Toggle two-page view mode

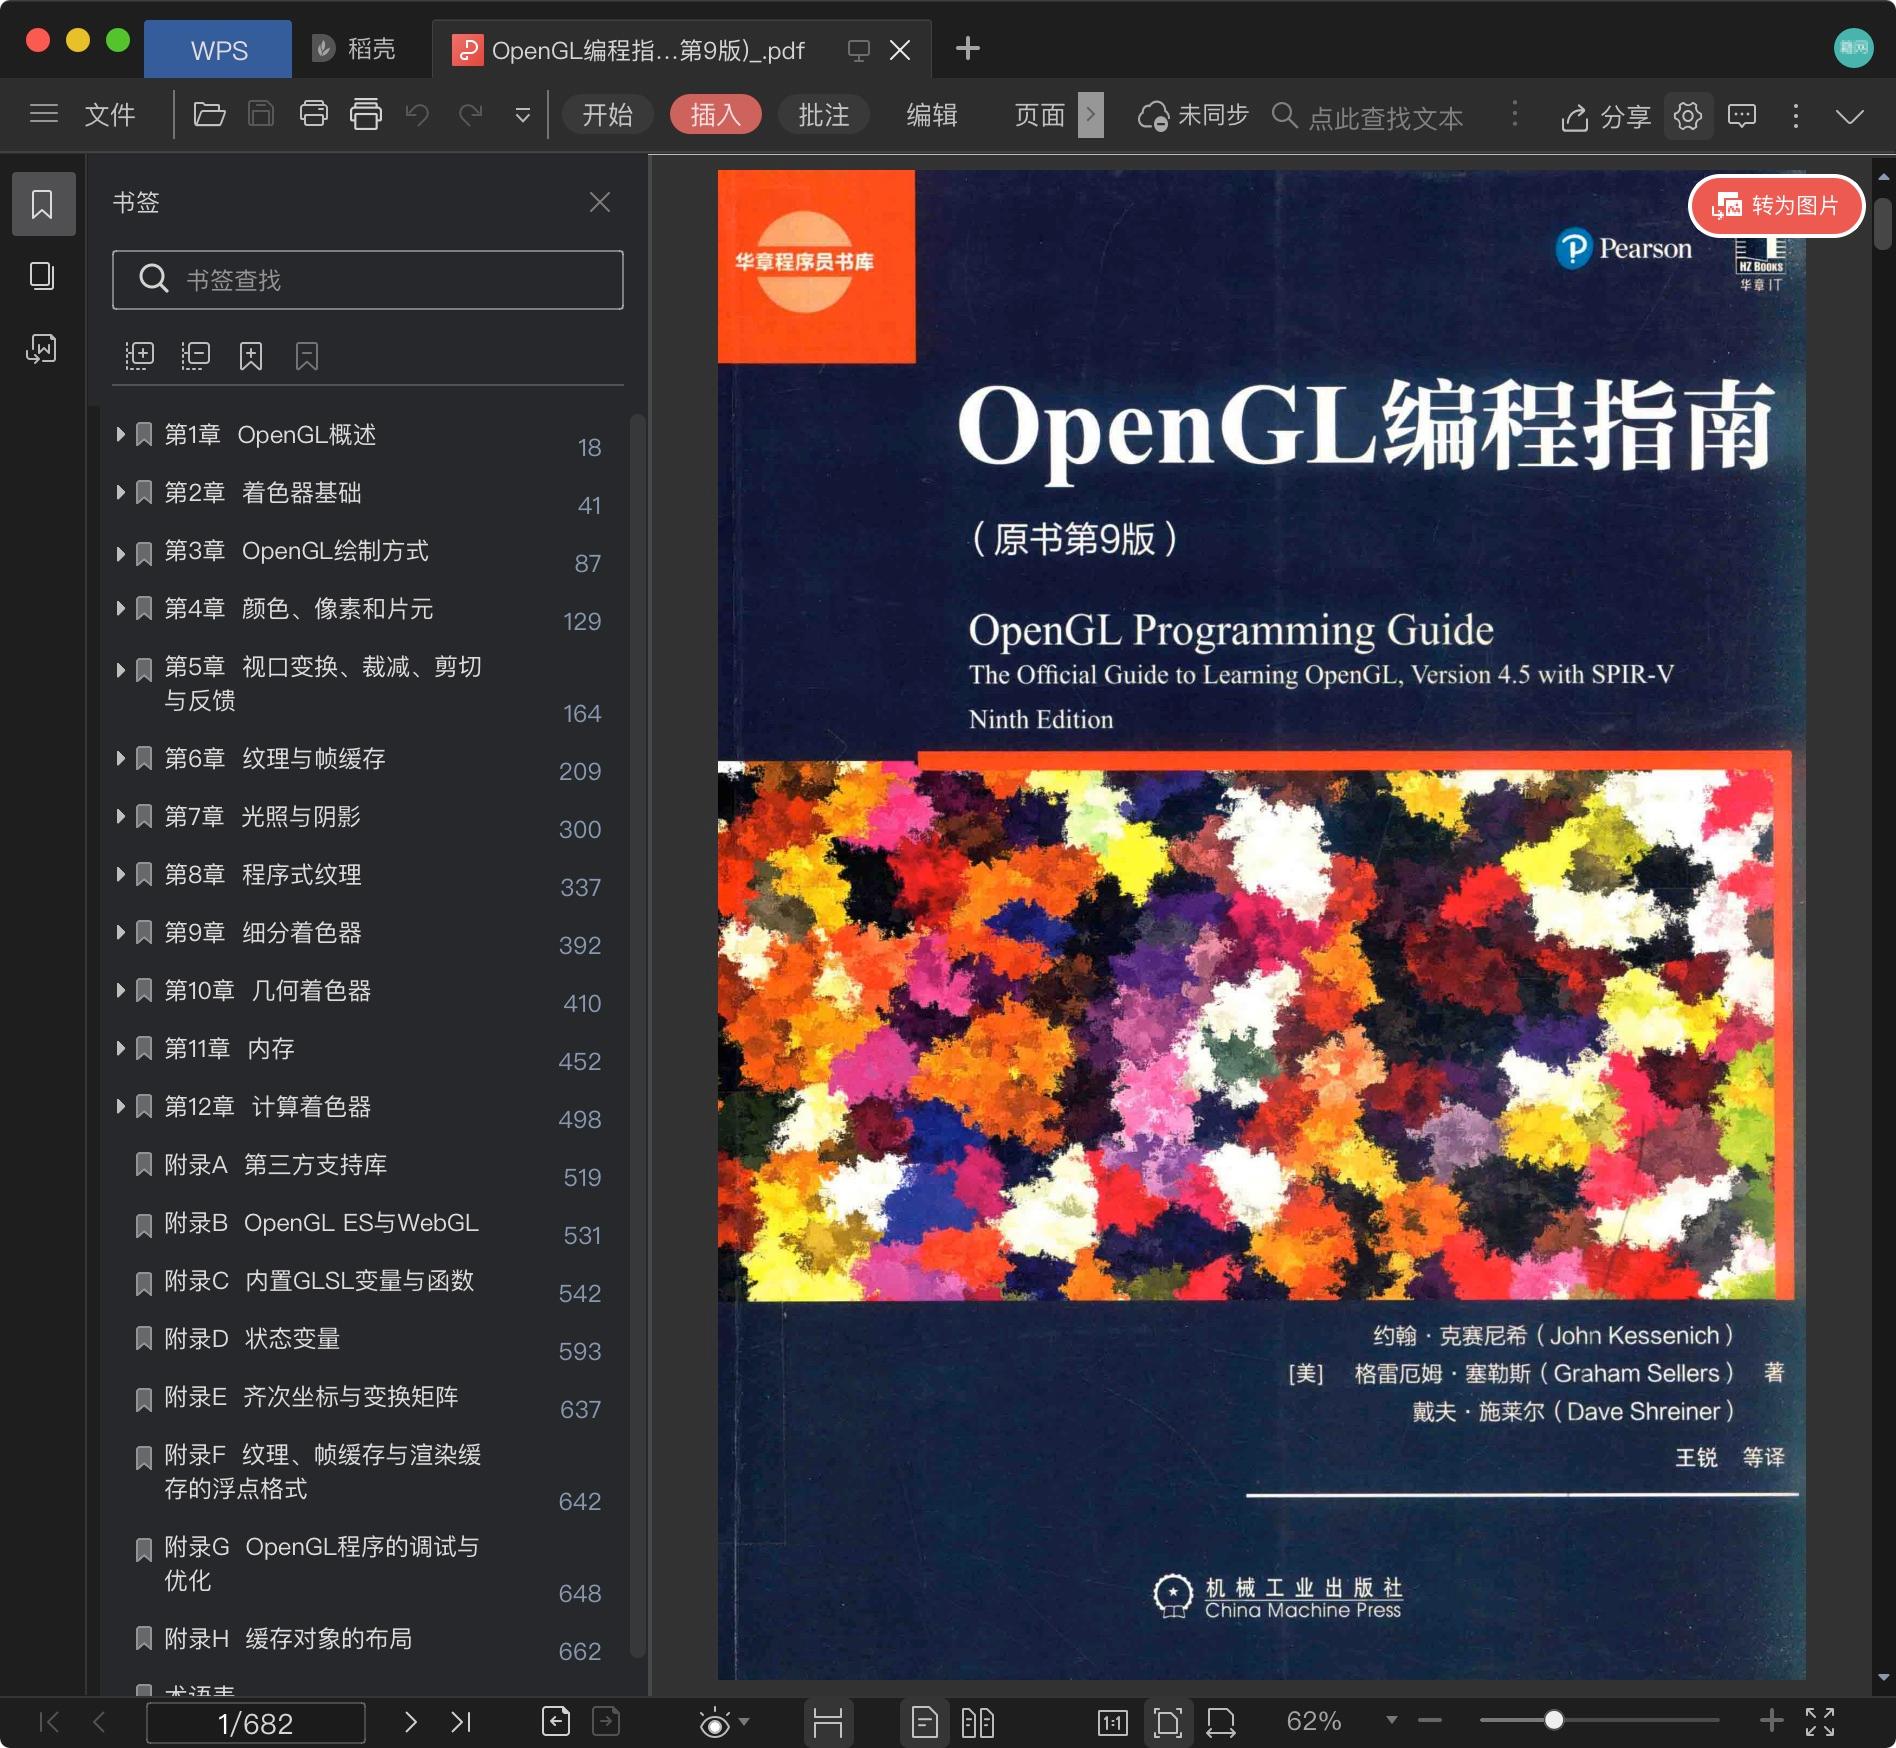click(x=977, y=1722)
